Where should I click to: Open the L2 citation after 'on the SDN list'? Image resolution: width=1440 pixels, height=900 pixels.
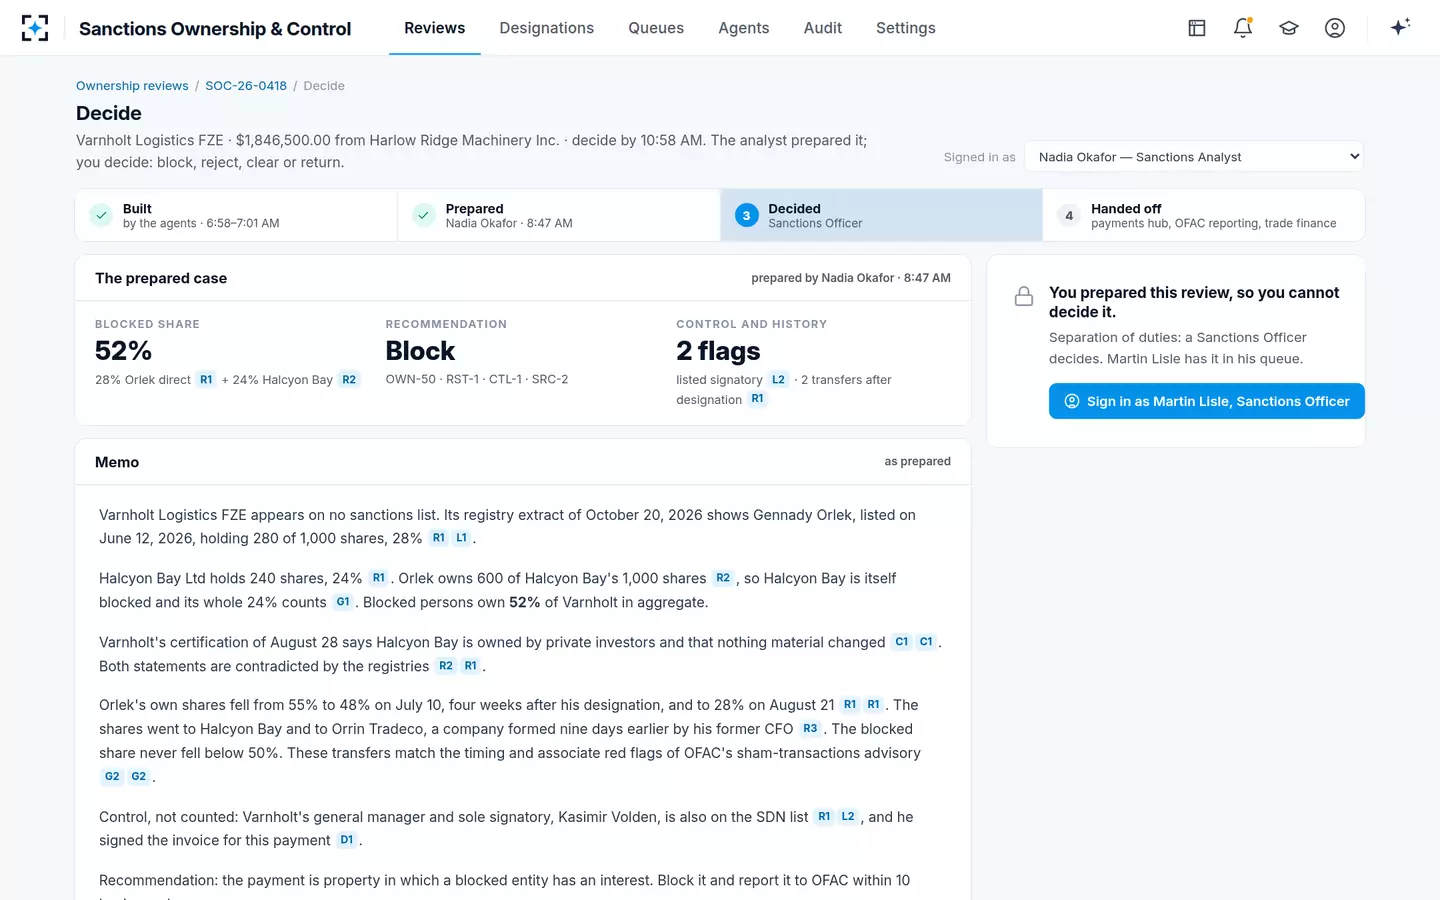click(848, 817)
